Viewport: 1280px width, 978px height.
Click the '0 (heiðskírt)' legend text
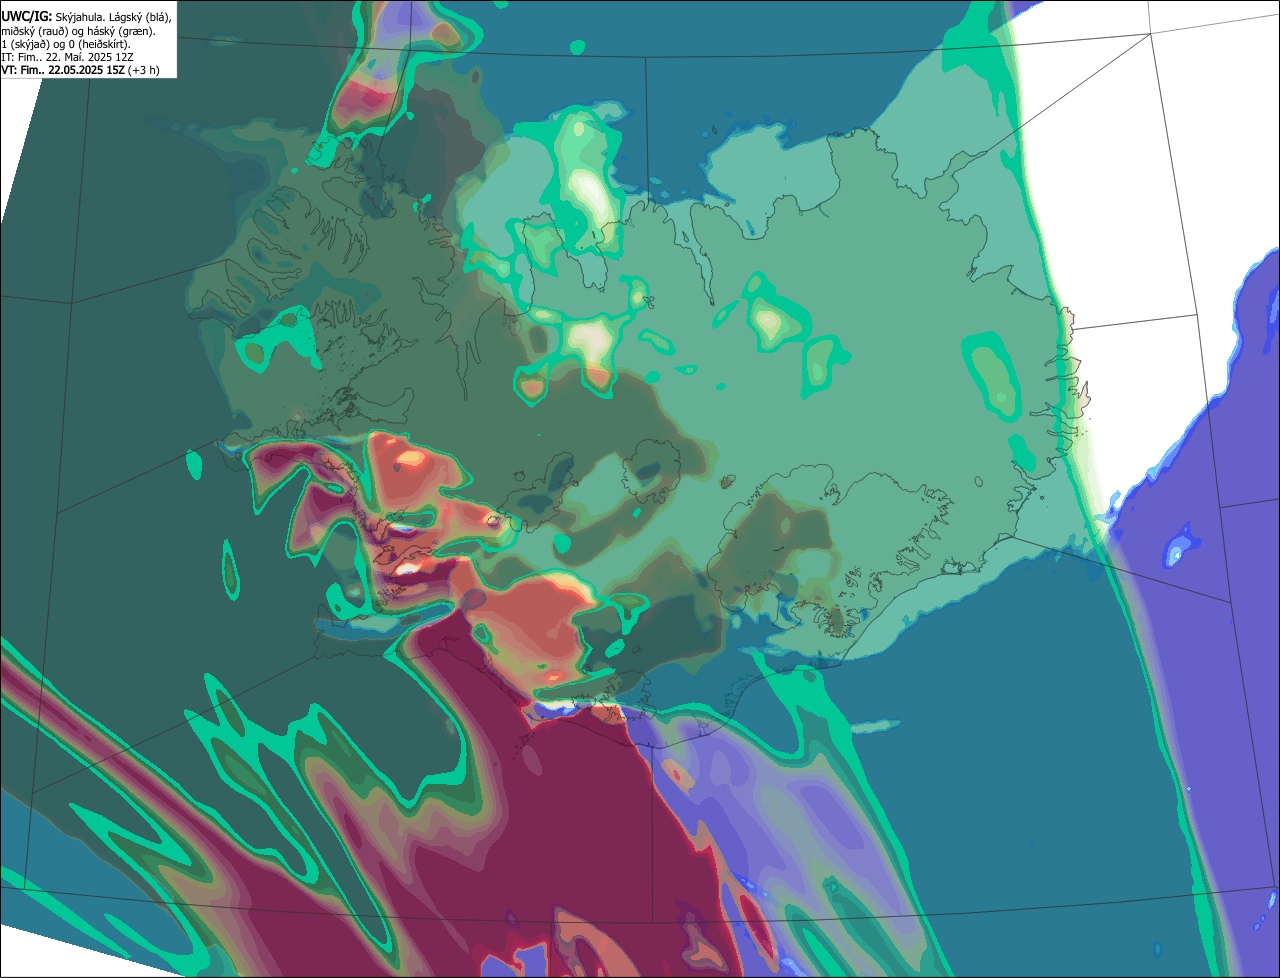pos(99,45)
